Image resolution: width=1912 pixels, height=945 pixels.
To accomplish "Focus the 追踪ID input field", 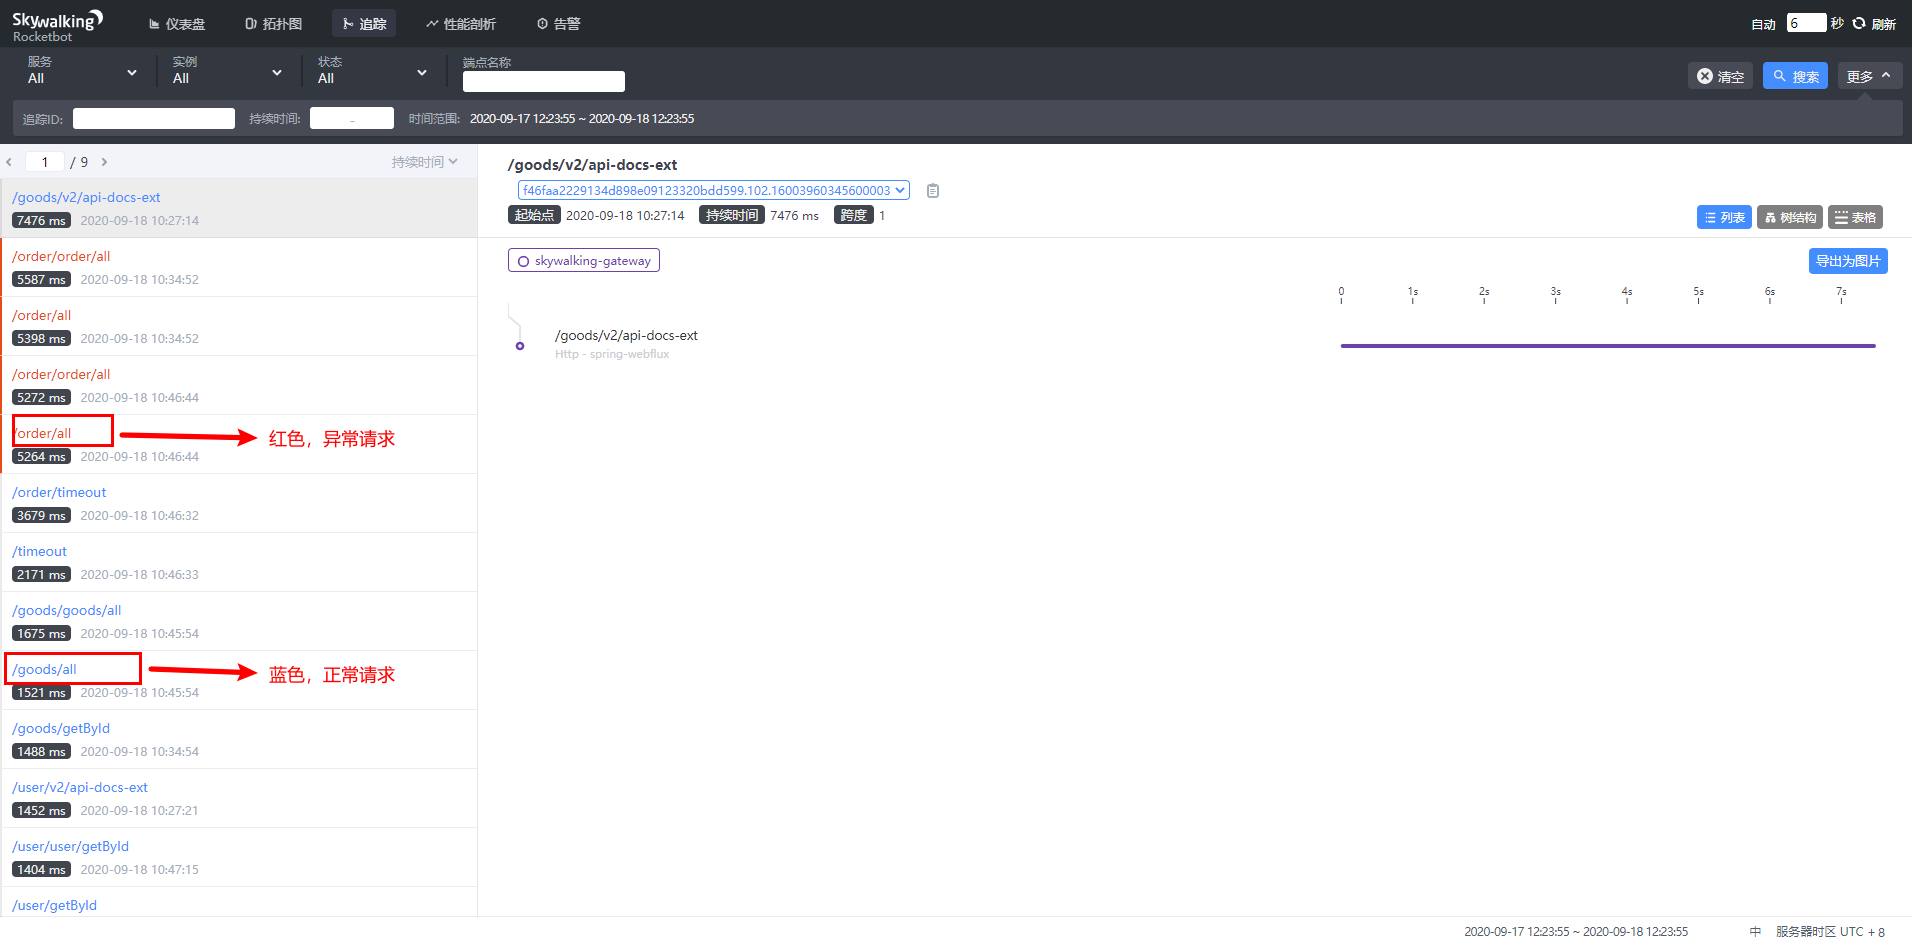I will click(x=154, y=119).
